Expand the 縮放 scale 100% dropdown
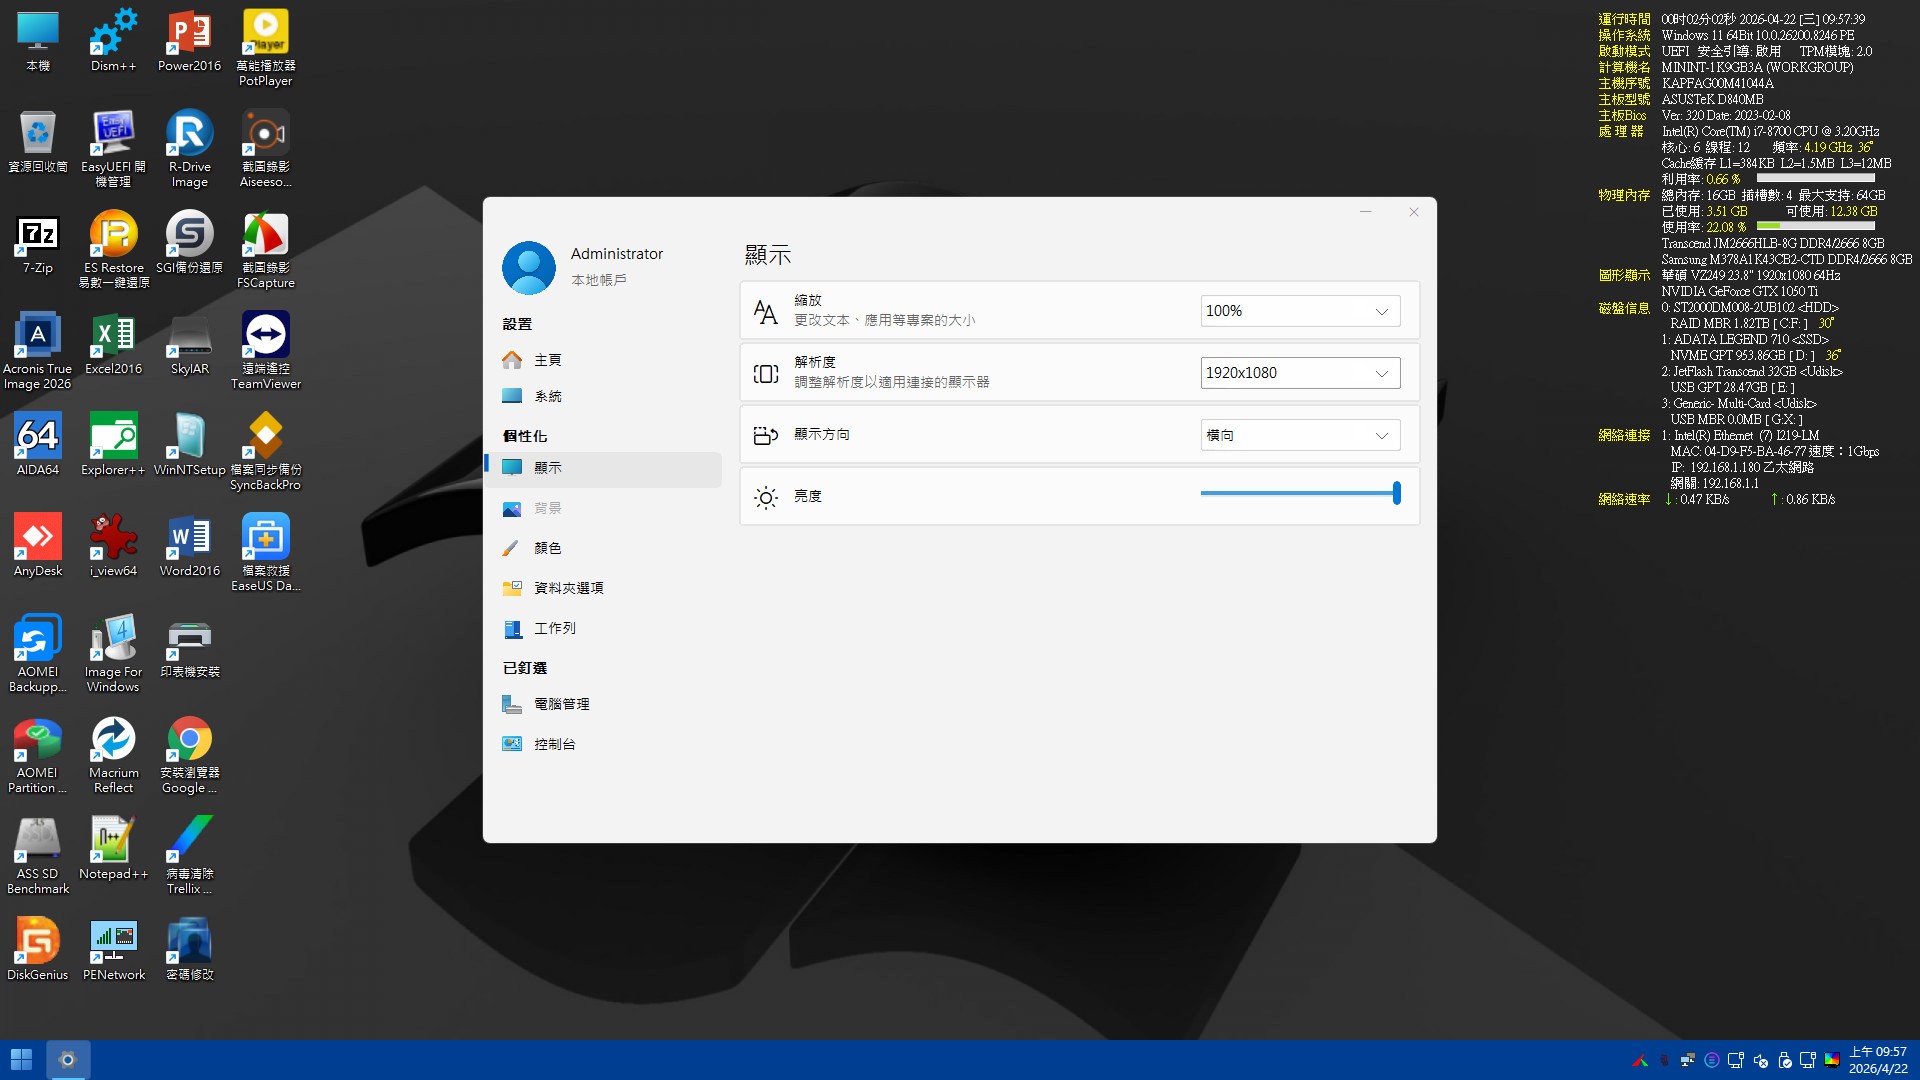 coord(1299,311)
